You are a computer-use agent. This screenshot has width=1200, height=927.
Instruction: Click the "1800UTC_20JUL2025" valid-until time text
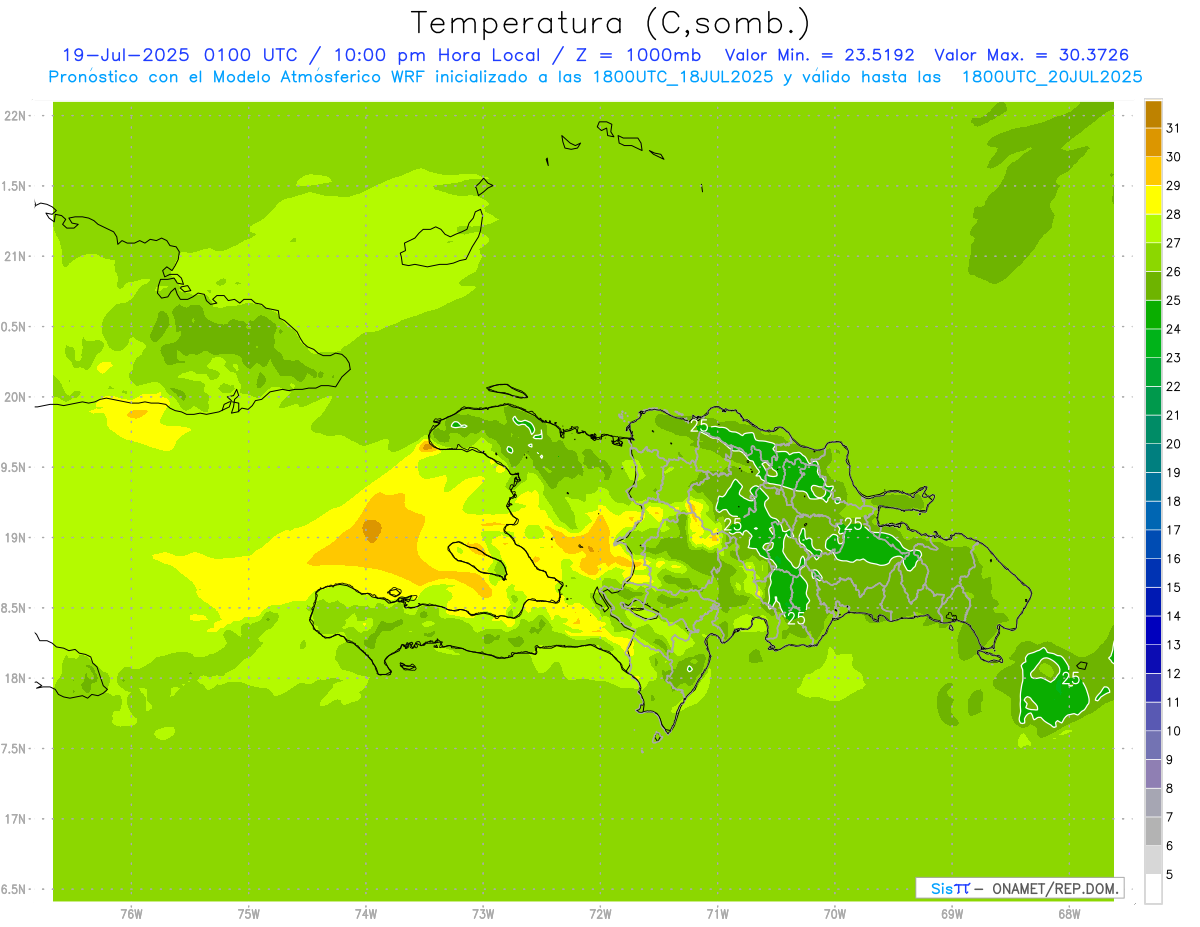[1052, 77]
